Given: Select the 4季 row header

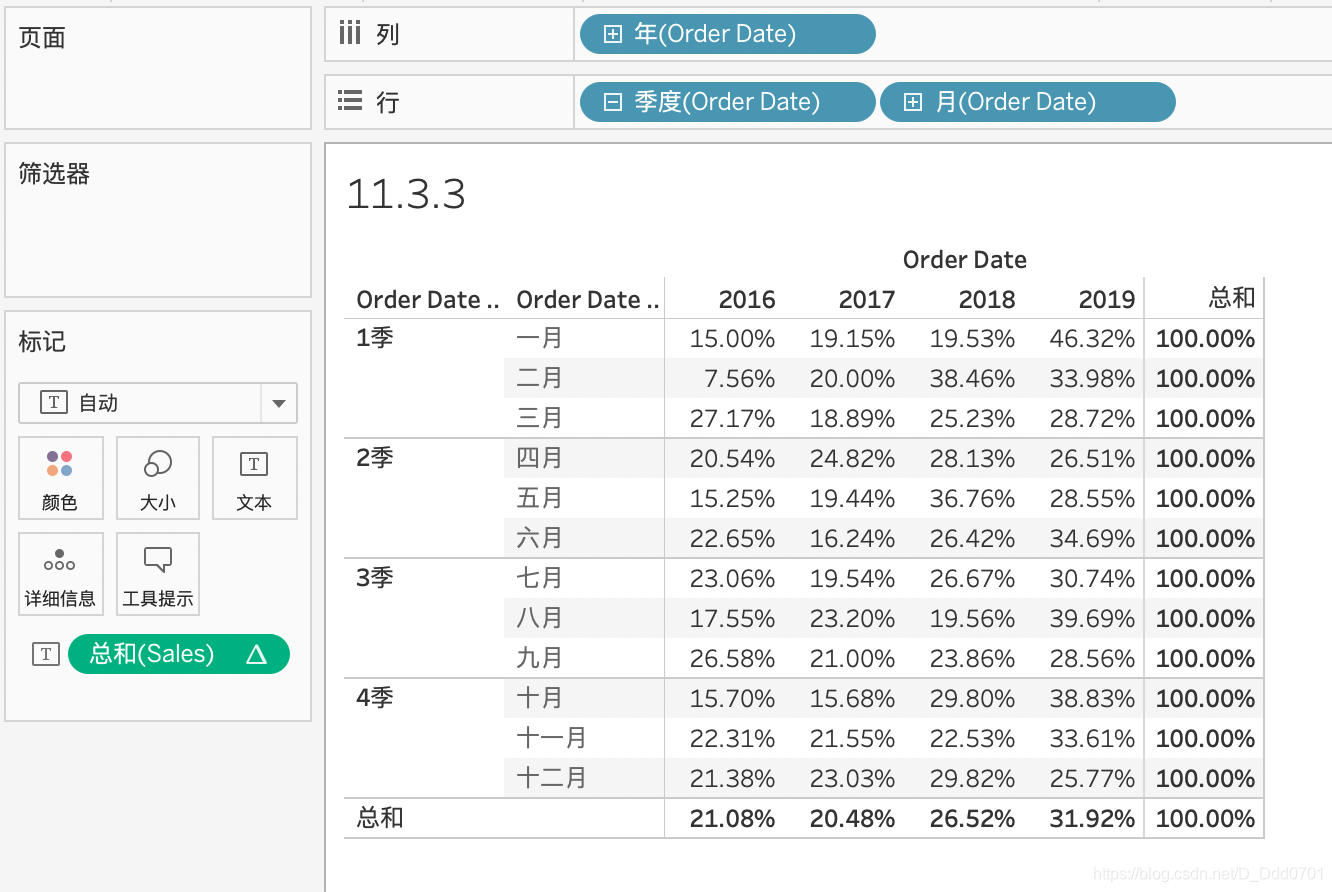Looking at the screenshot, I should [x=375, y=698].
